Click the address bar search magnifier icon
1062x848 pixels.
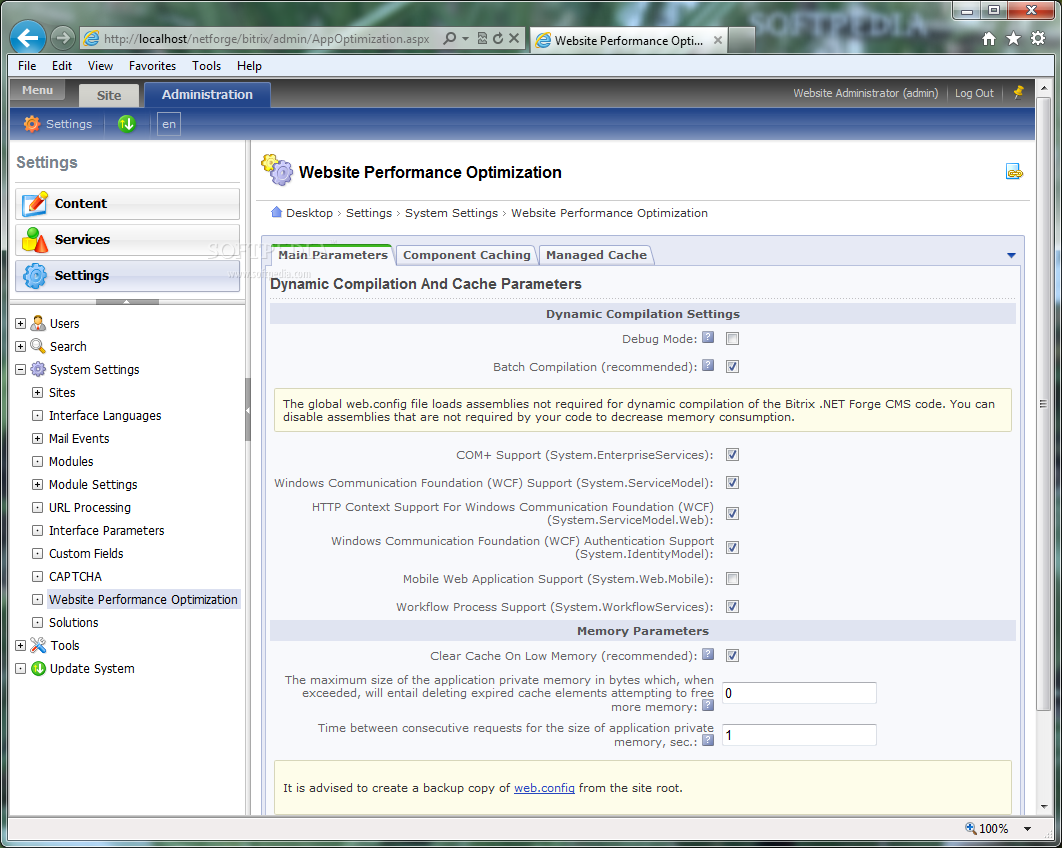click(x=450, y=39)
